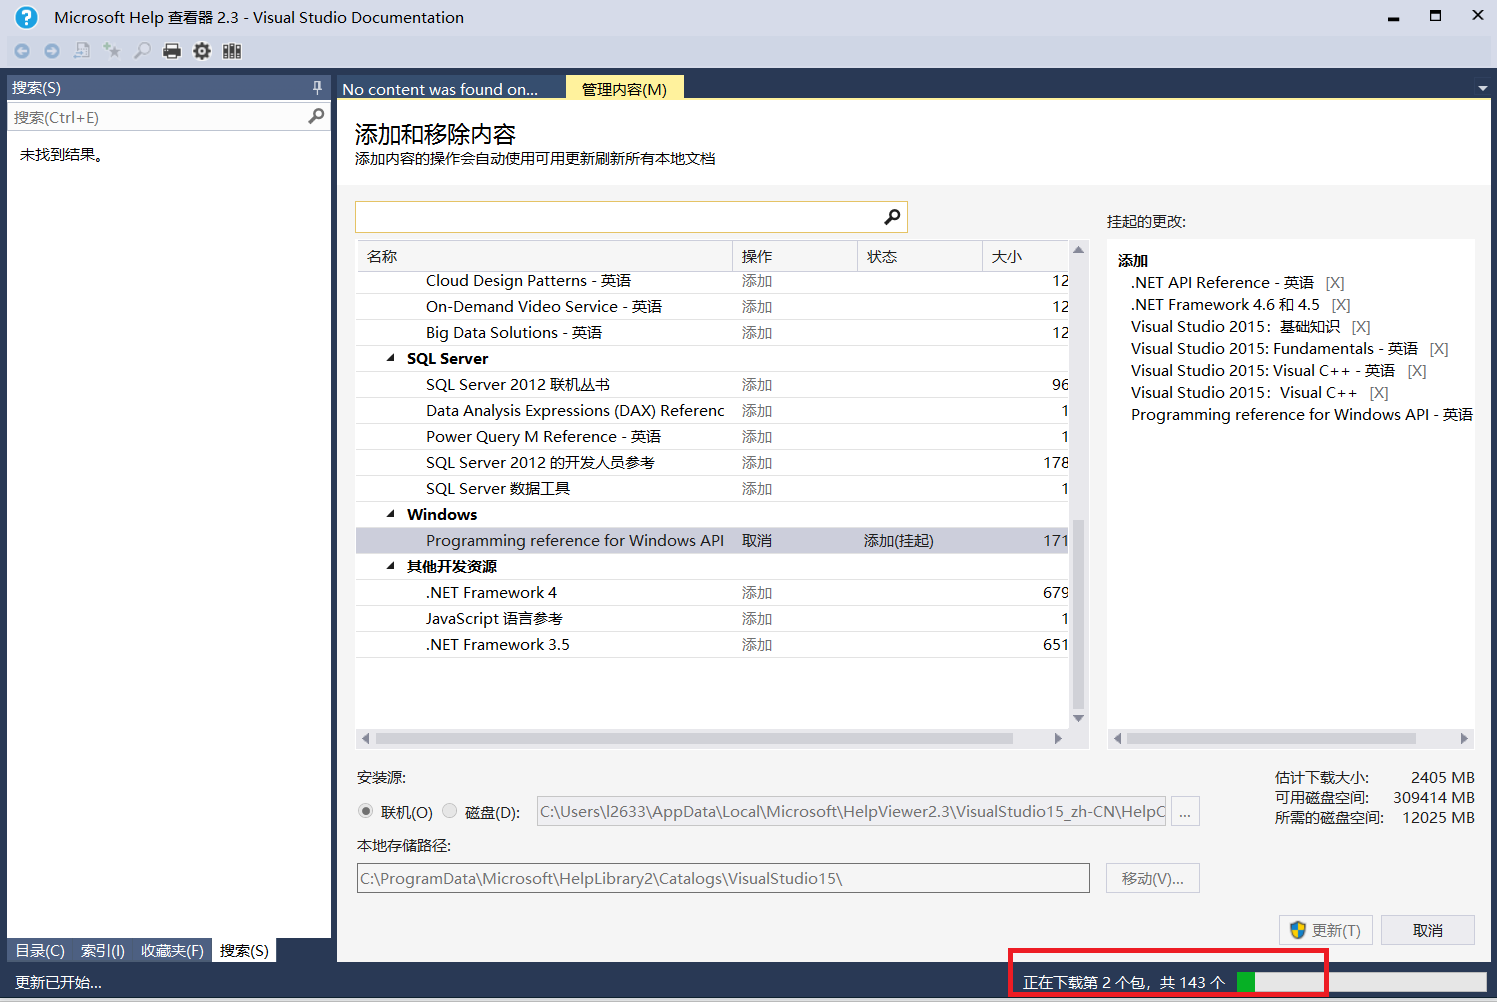Click the manage content books icon
The height and width of the screenshot is (1002, 1497).
point(232,51)
